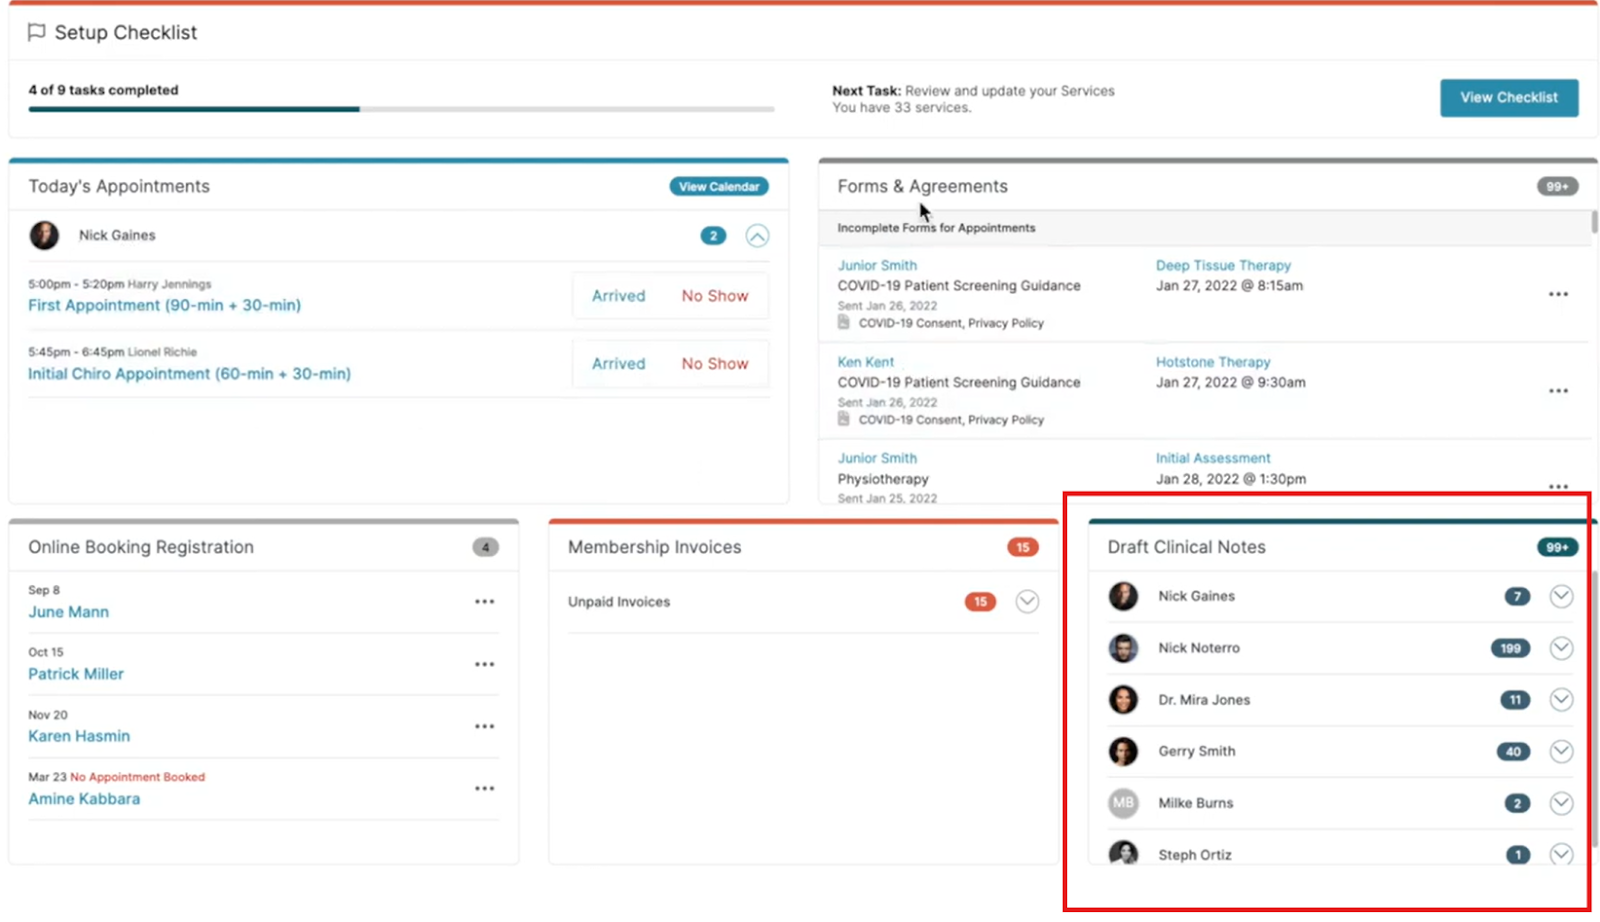Viewport: 1600px width, 922px height.
Task: Open options menu for Deep Tissue Therapy form
Action: point(1558,294)
